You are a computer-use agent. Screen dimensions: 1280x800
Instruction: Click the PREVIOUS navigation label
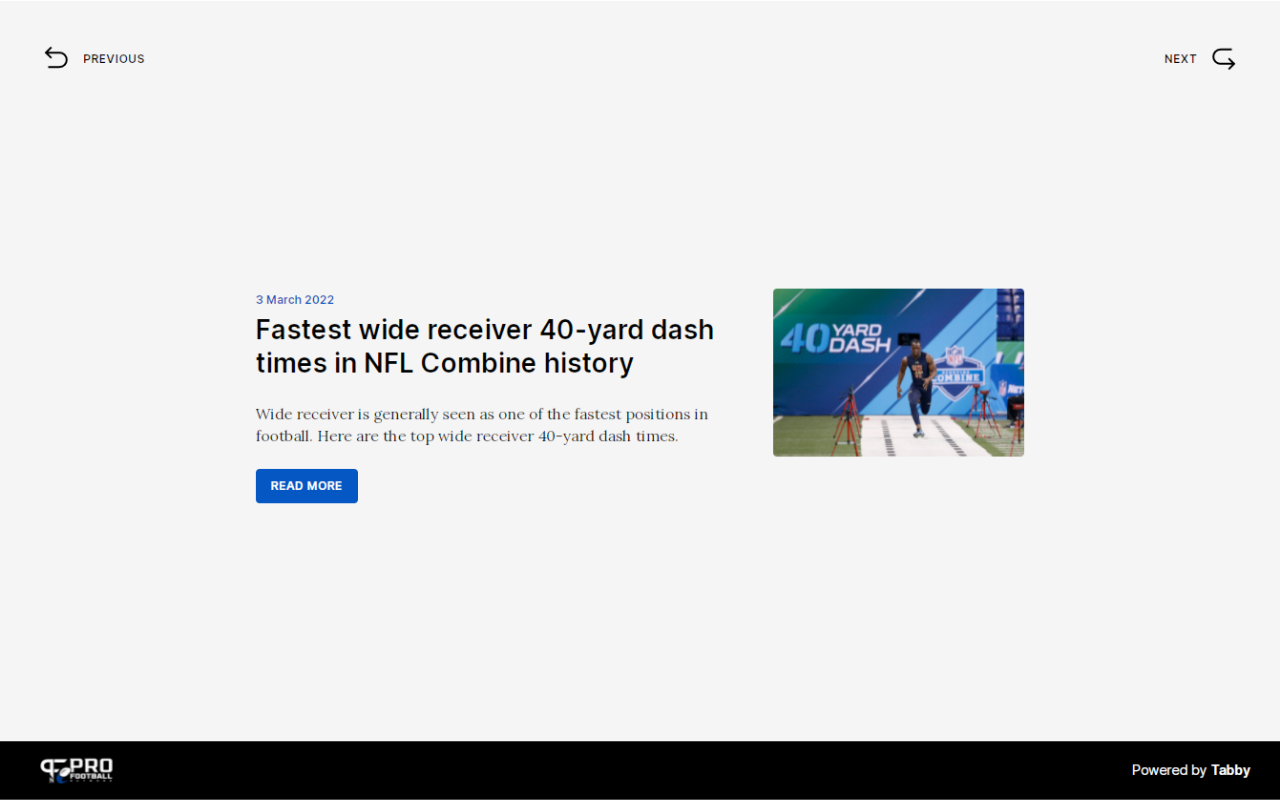(113, 58)
